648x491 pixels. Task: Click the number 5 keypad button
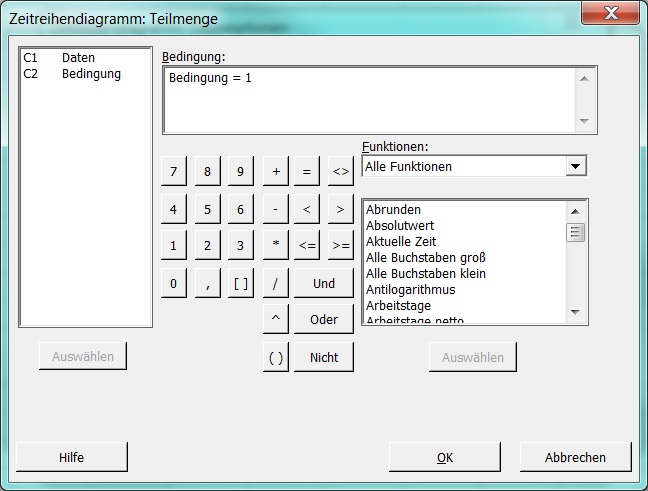click(207, 209)
